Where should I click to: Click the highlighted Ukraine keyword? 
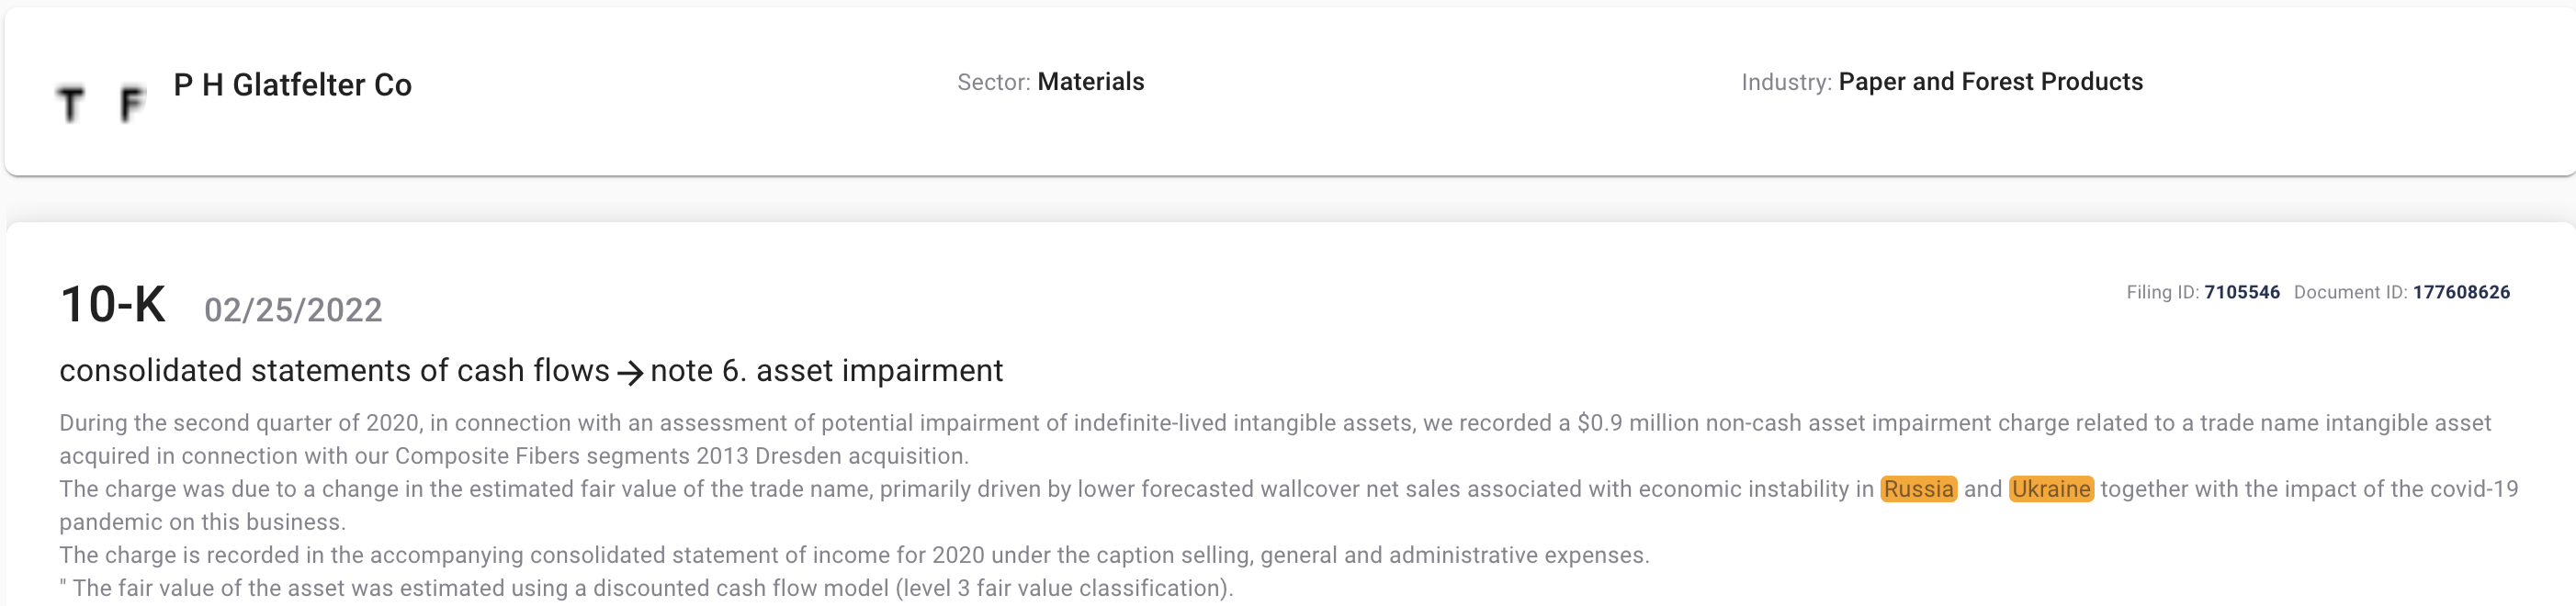2051,489
